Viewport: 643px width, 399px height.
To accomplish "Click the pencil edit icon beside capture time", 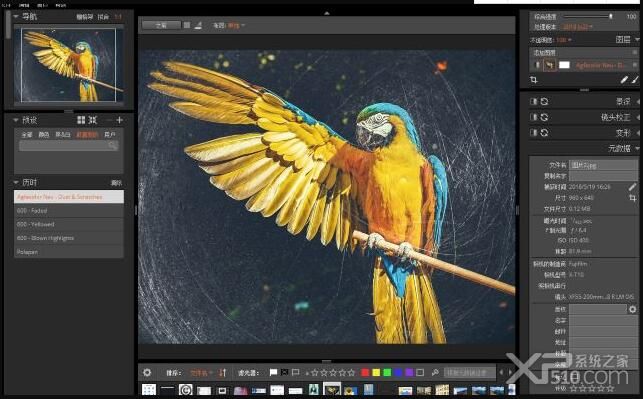I will [x=633, y=187].
